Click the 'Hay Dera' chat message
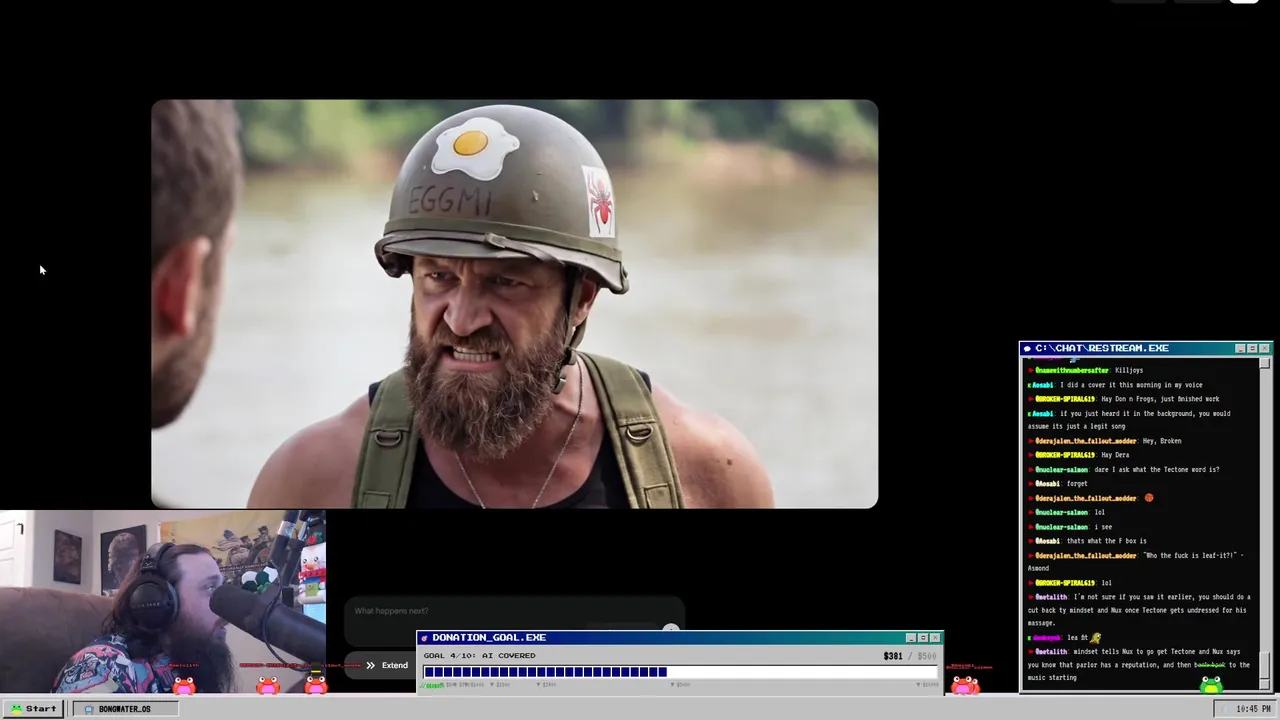This screenshot has width=1280, height=720. [x=1115, y=455]
